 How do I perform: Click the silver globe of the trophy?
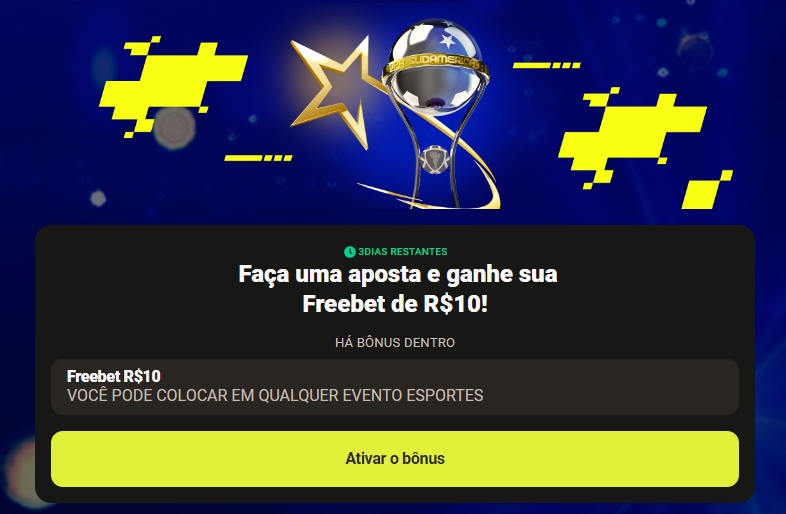pyautogui.click(x=435, y=66)
